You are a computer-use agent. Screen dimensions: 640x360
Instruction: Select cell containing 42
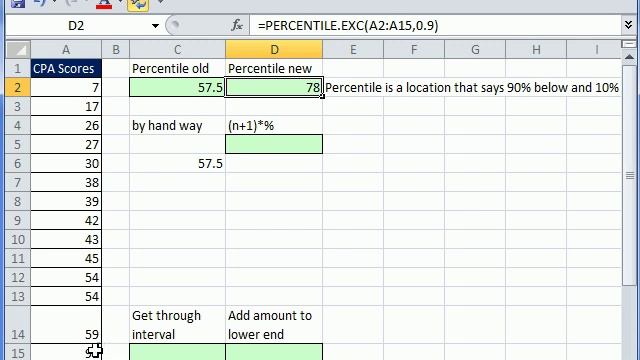click(66, 220)
